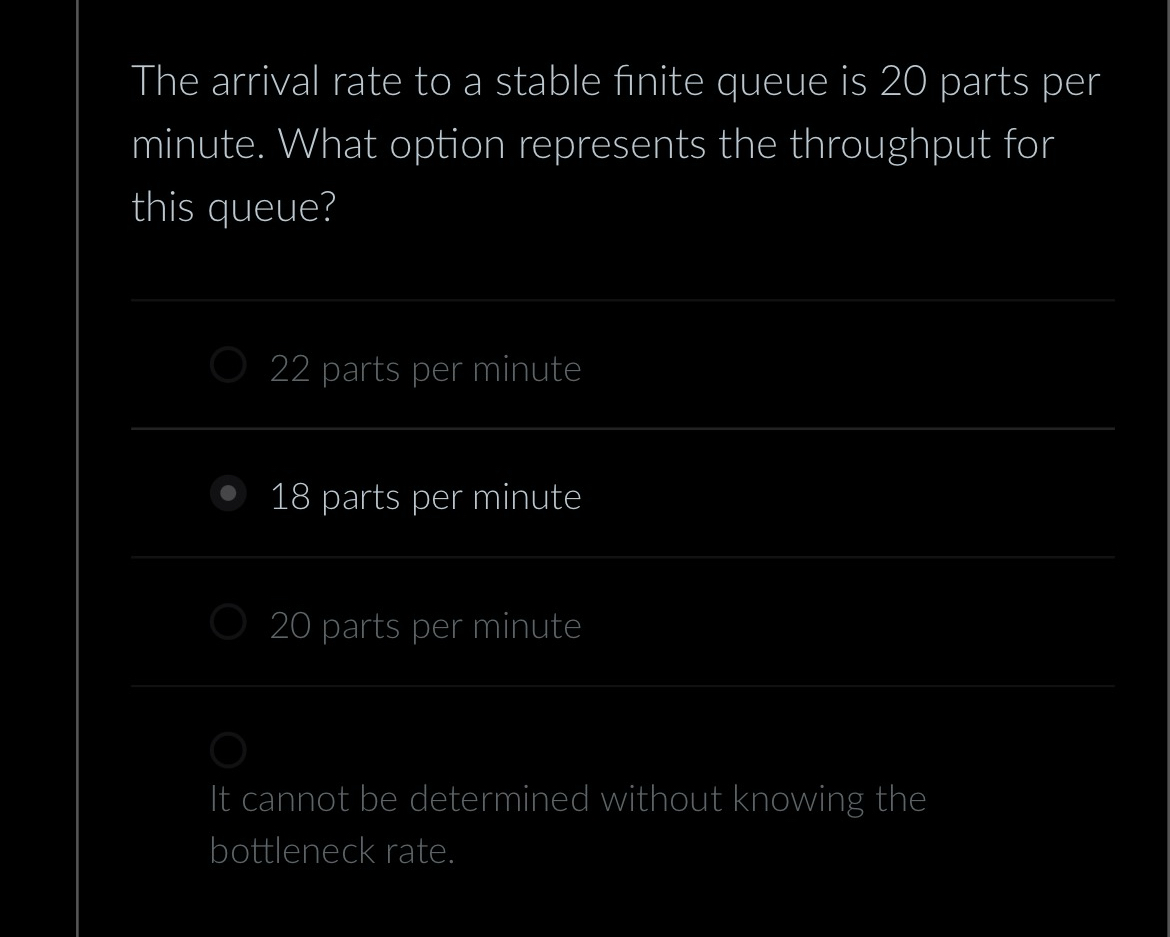
Task: Click the 18 parts per minute label text
Action: click(425, 496)
